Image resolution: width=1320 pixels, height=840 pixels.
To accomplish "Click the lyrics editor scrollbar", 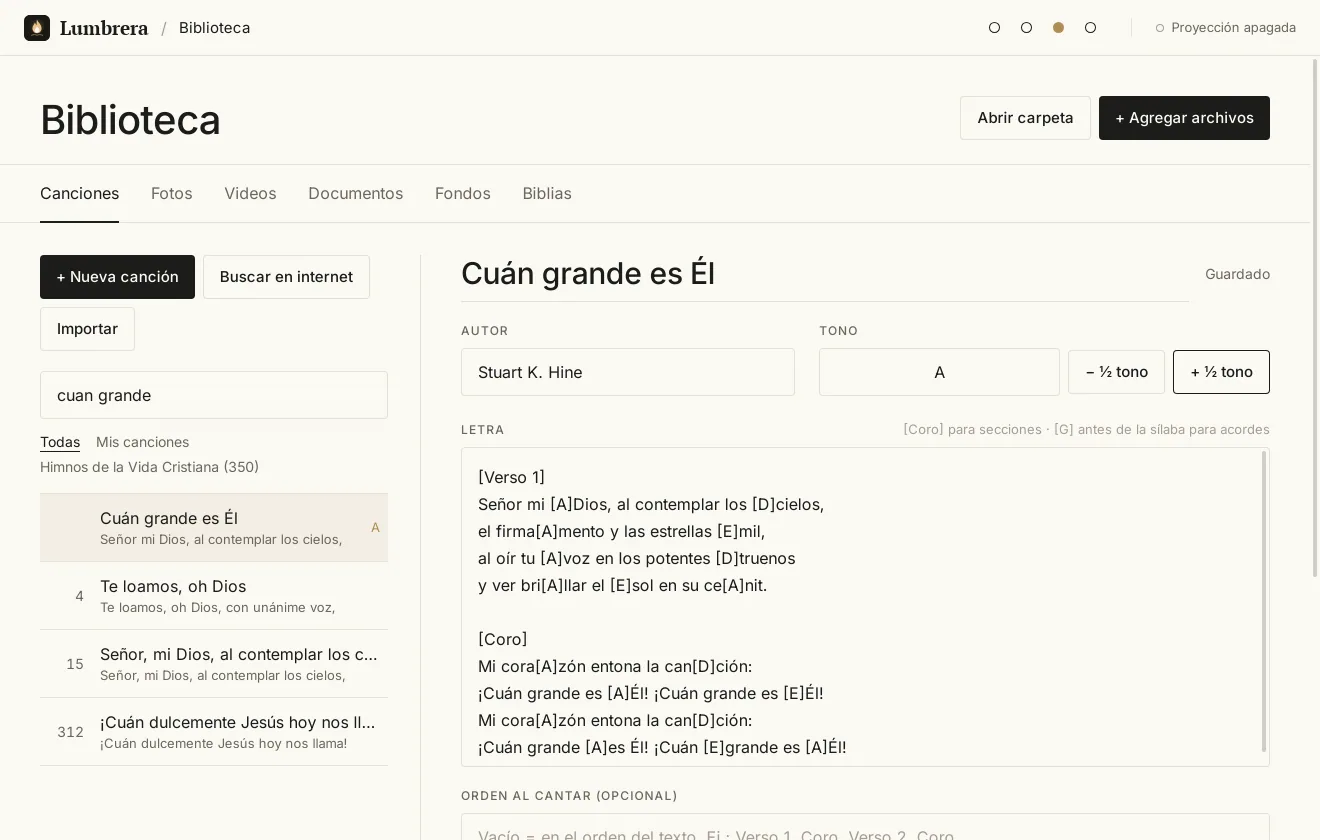I will point(1264,601).
